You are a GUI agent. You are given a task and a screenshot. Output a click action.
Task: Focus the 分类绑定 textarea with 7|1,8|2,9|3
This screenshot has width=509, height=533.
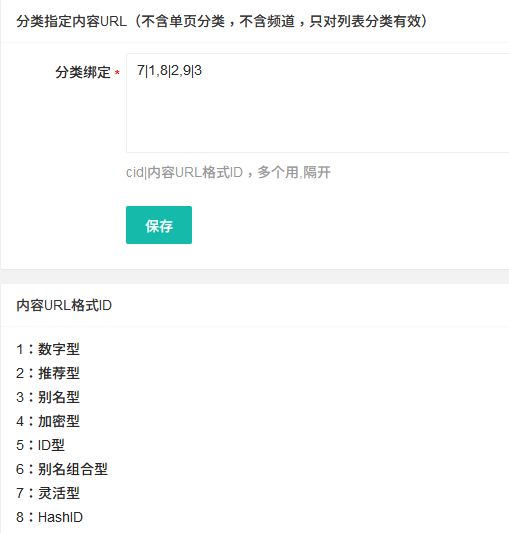coord(318,103)
